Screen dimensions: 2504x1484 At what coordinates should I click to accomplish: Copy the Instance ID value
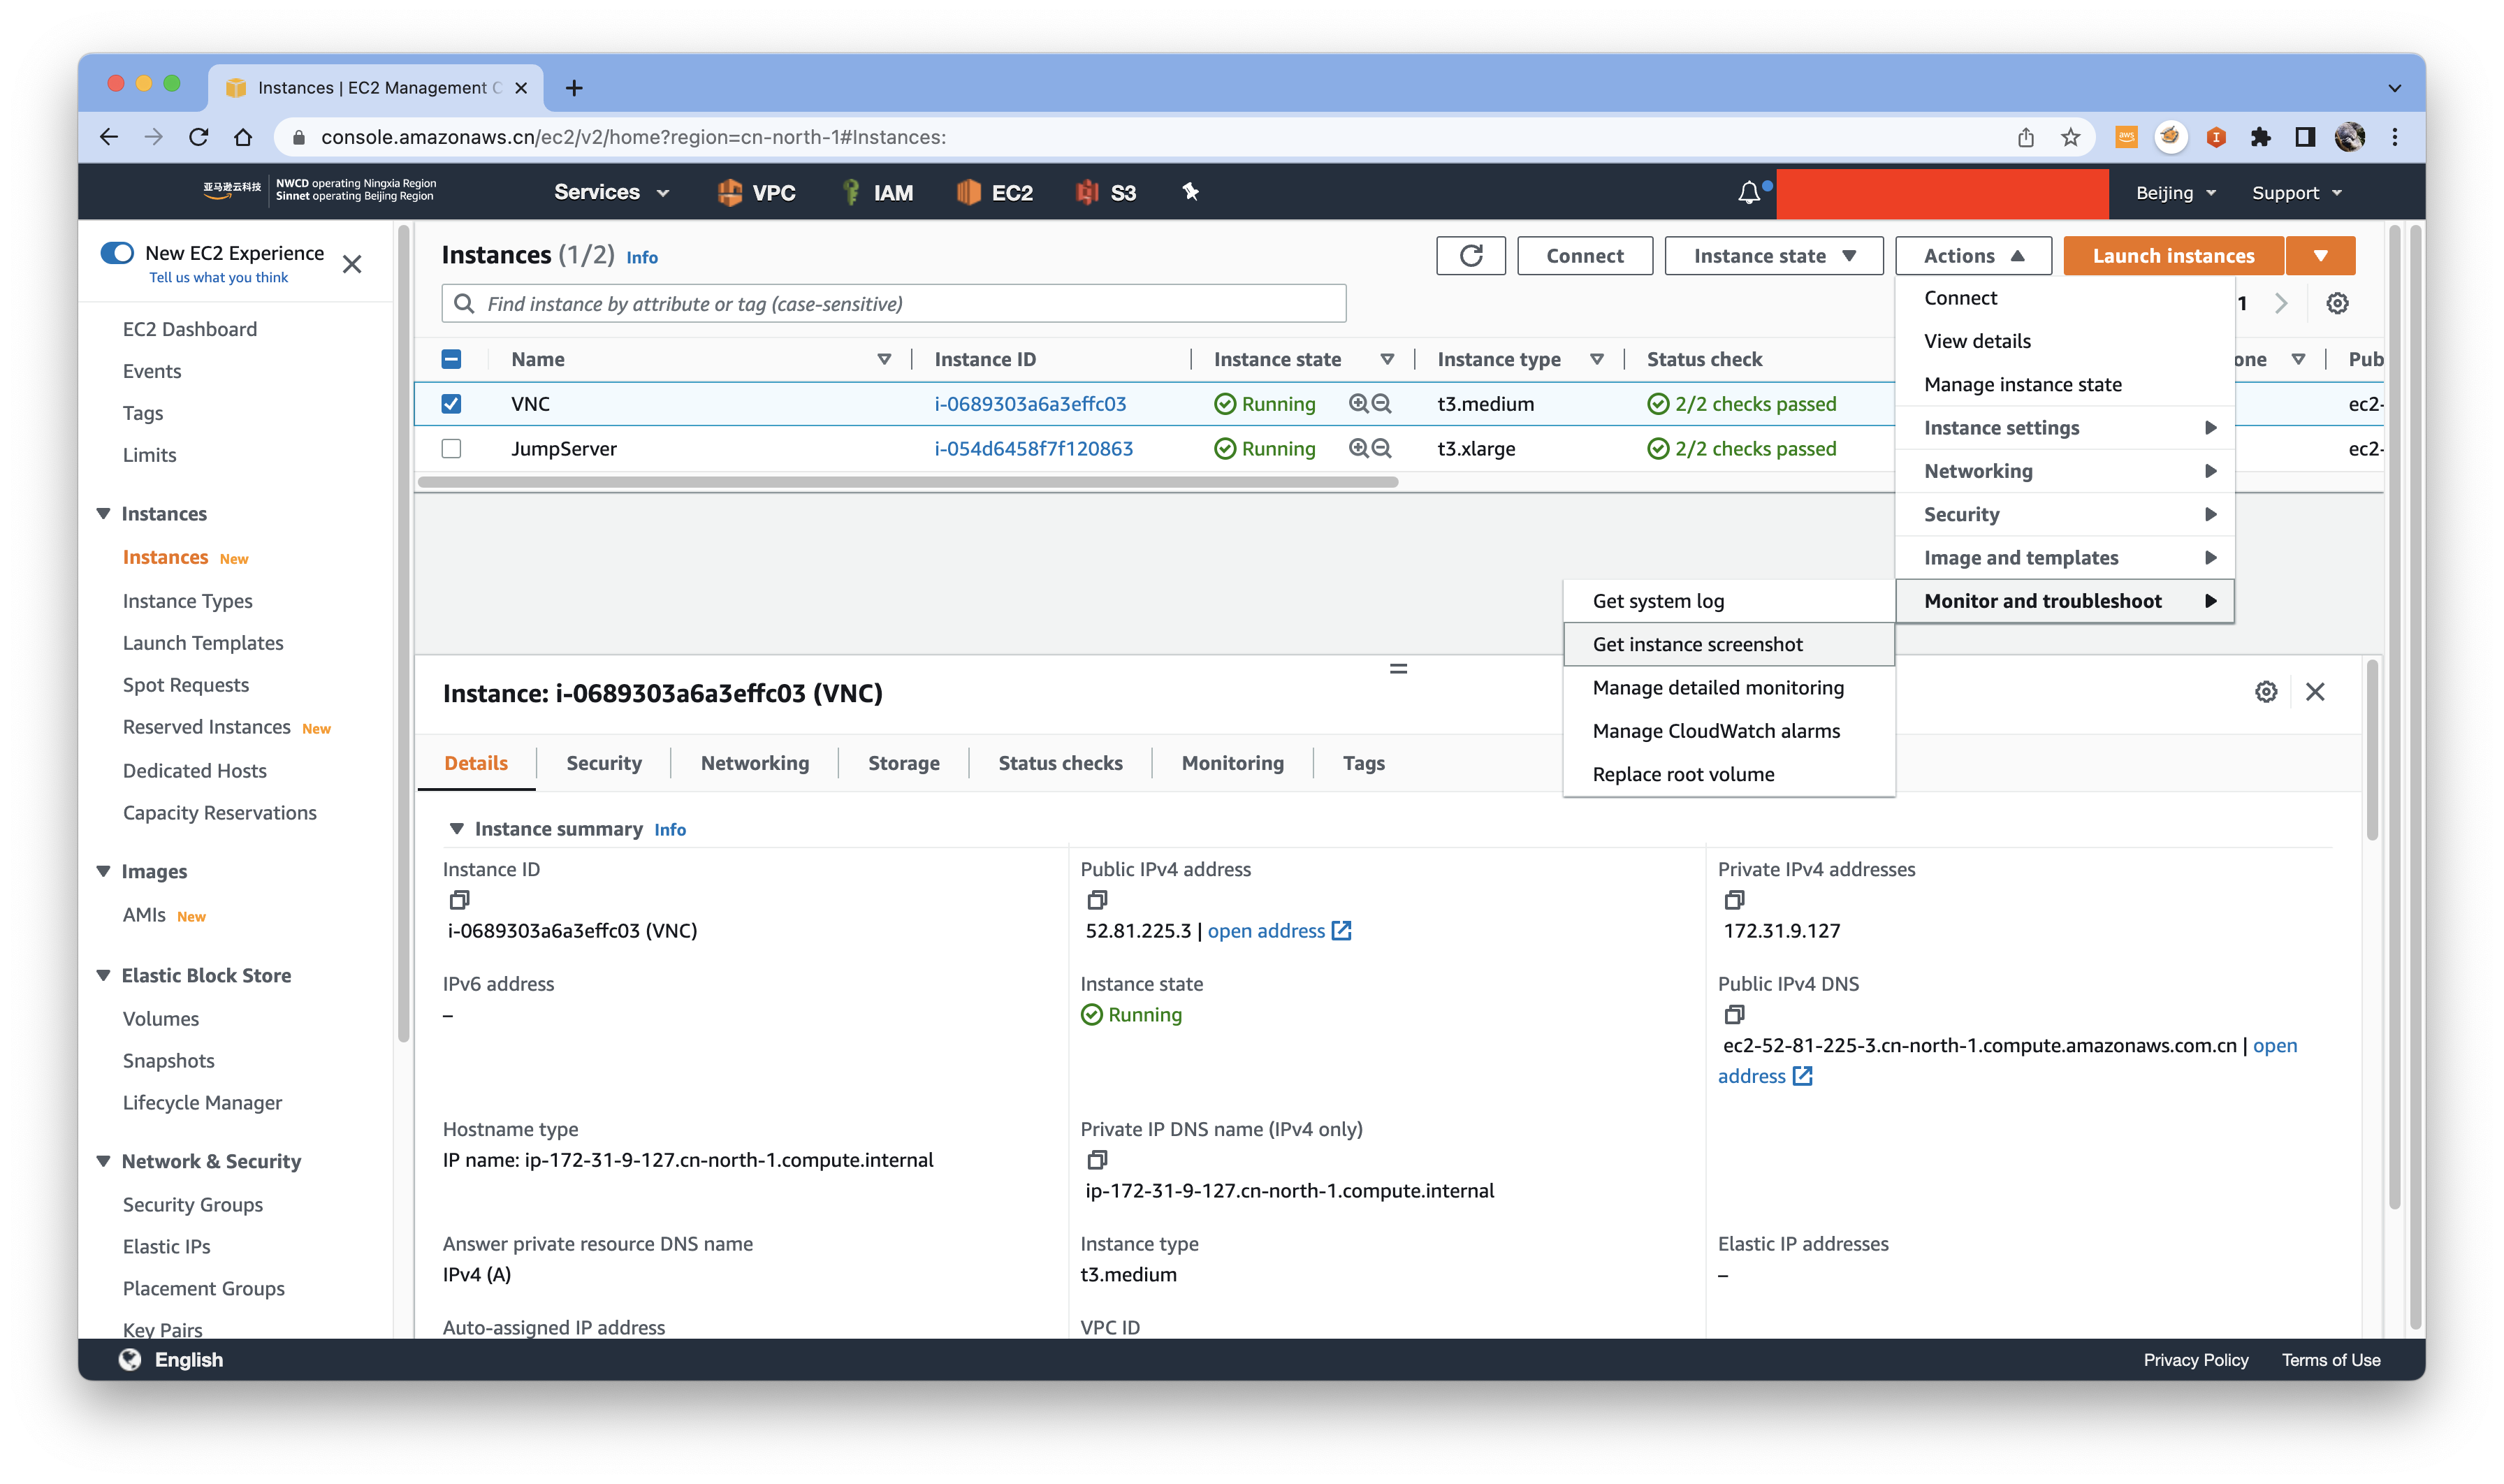pyautogui.click(x=459, y=900)
